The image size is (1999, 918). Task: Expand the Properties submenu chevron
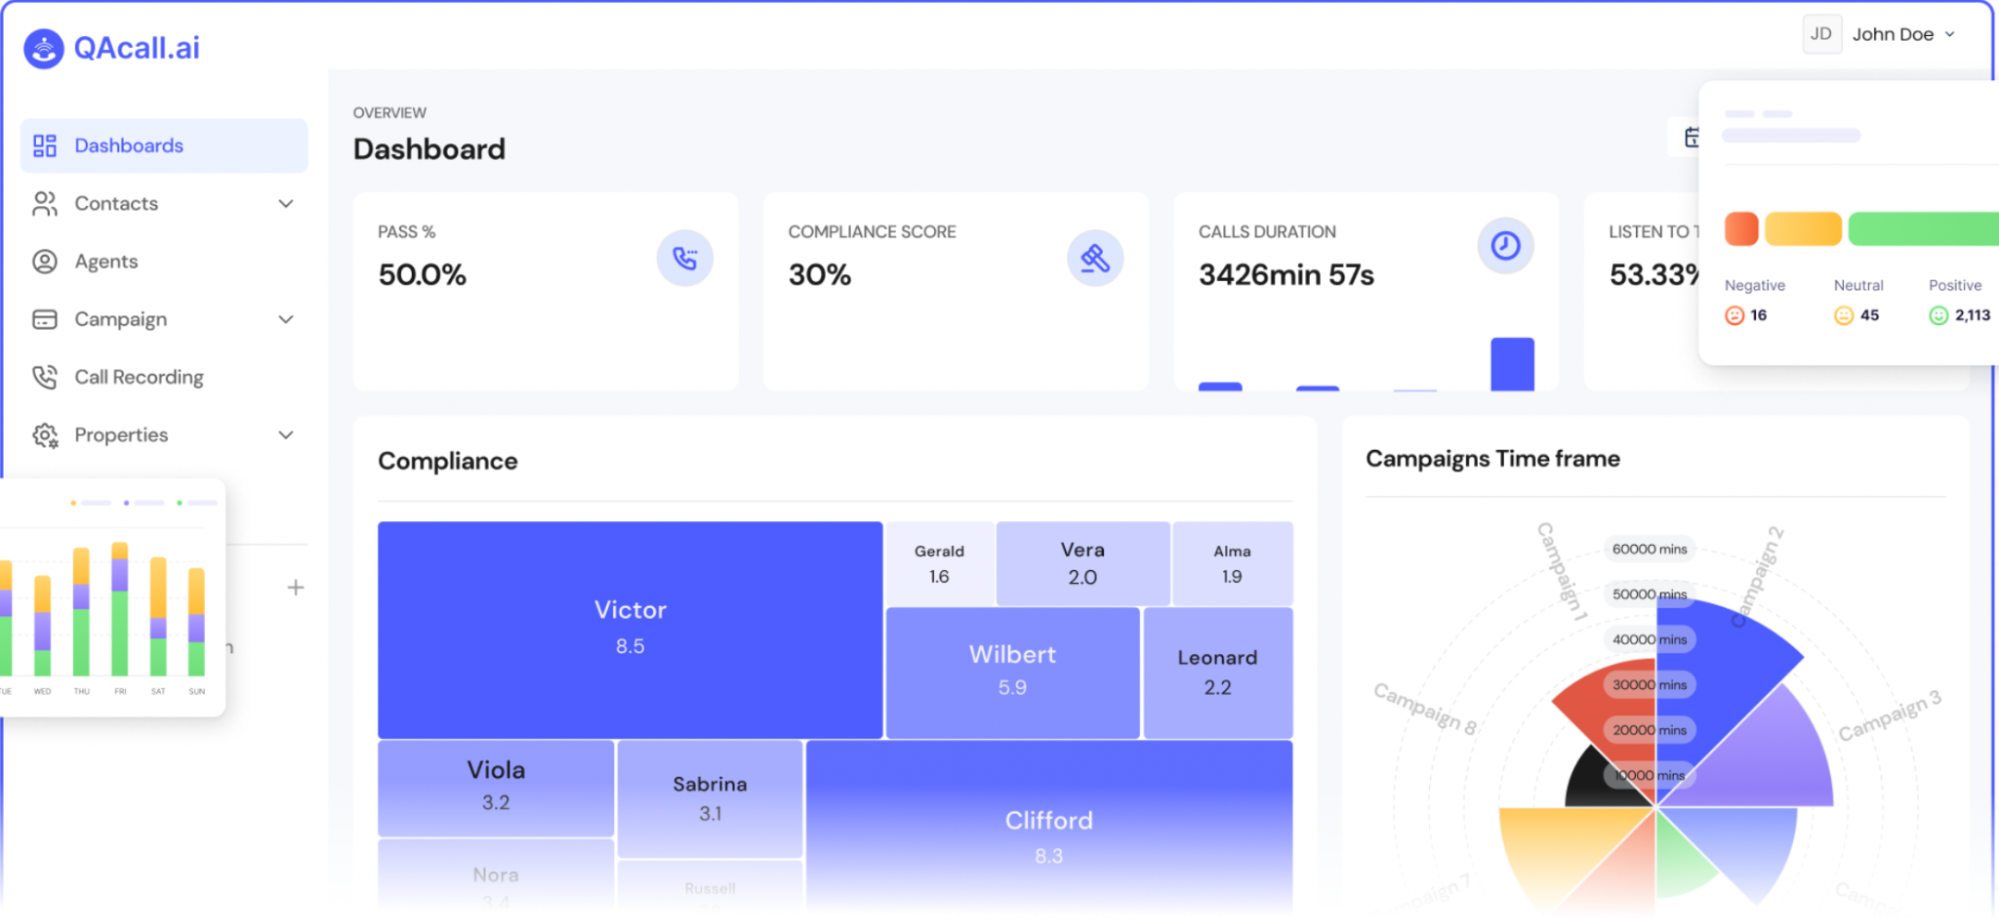(x=286, y=435)
